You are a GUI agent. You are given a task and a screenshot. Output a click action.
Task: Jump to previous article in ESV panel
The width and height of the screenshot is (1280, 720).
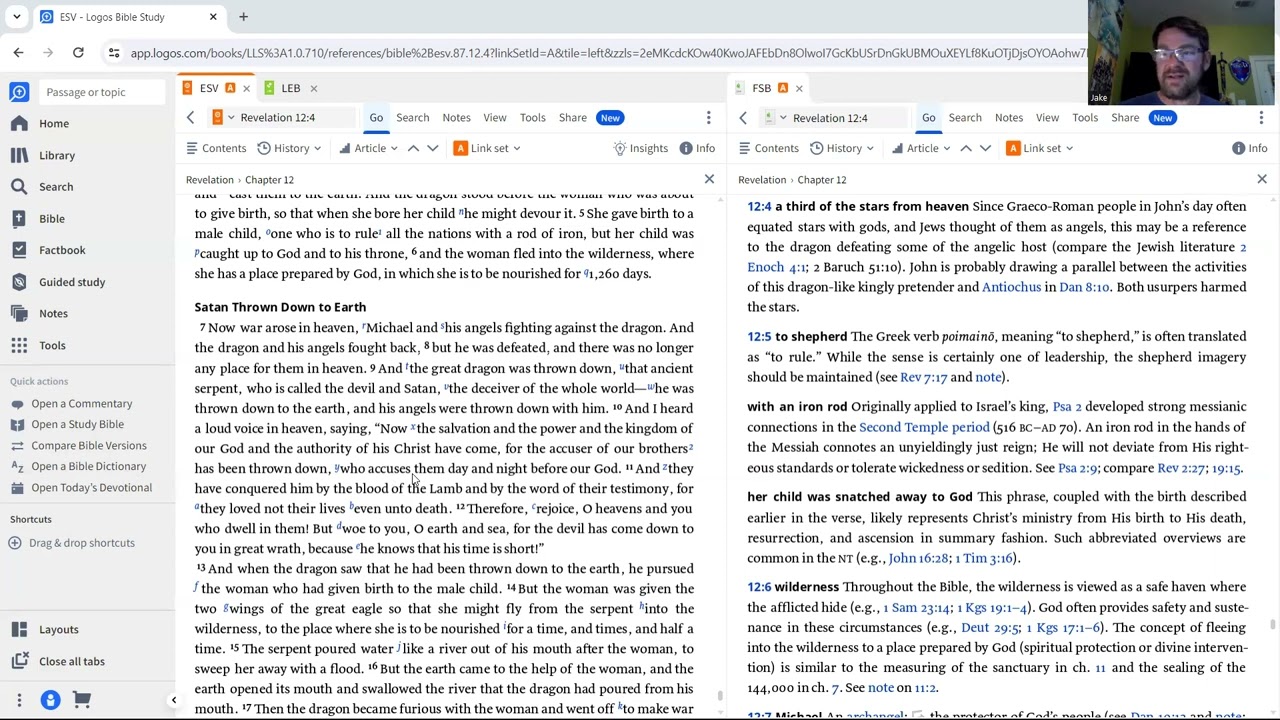tap(413, 148)
